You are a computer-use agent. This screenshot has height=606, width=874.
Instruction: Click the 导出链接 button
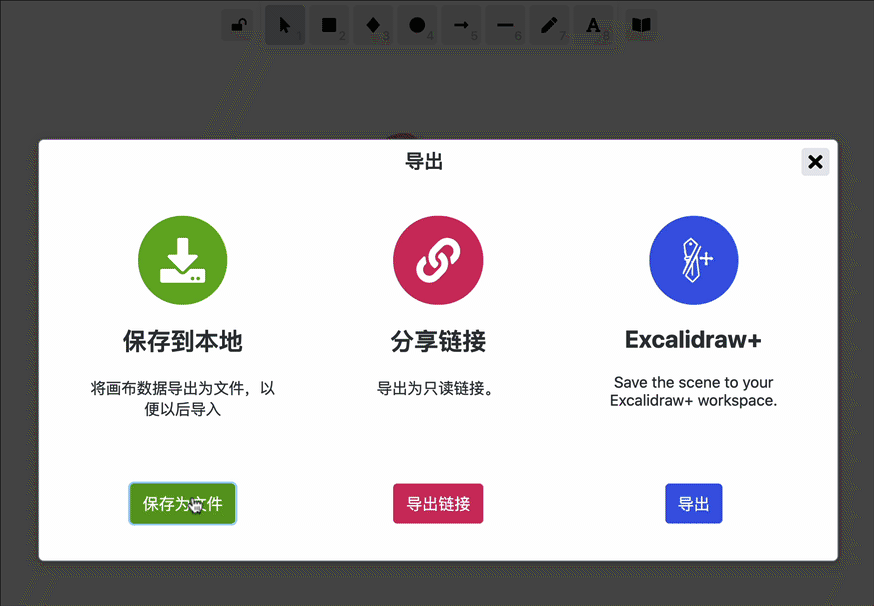438,503
